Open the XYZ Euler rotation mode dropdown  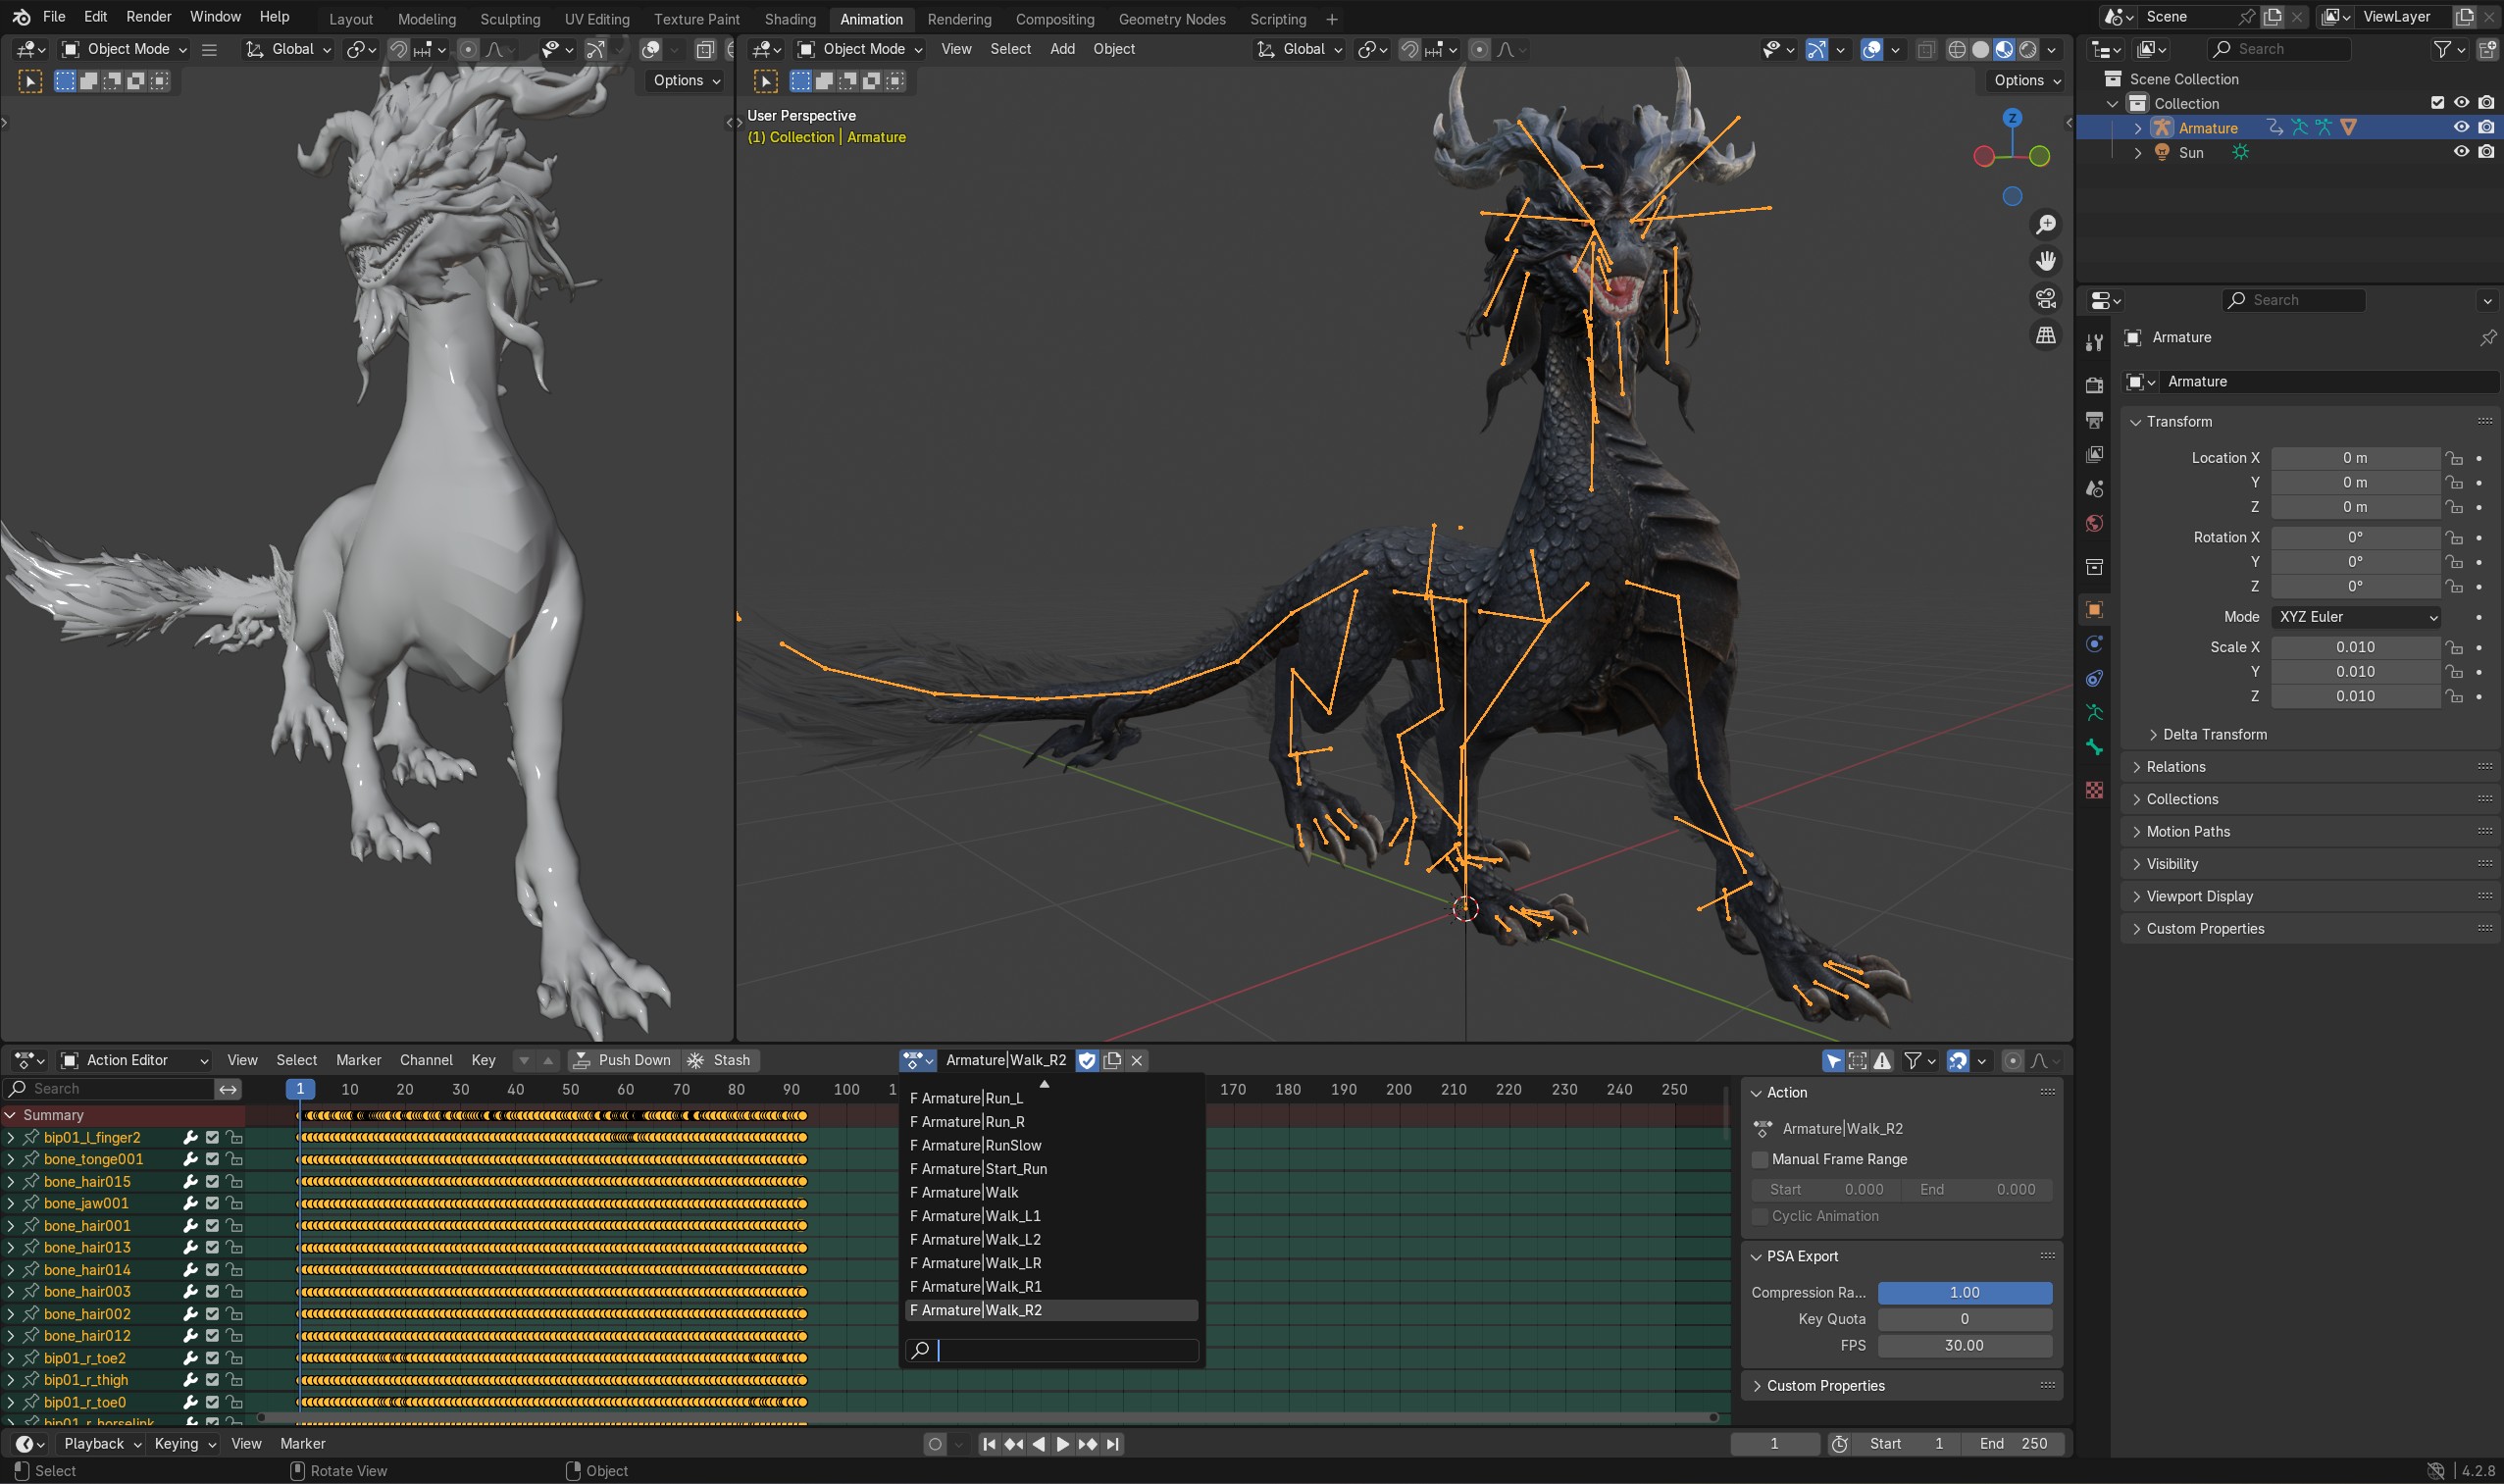tap(2355, 617)
